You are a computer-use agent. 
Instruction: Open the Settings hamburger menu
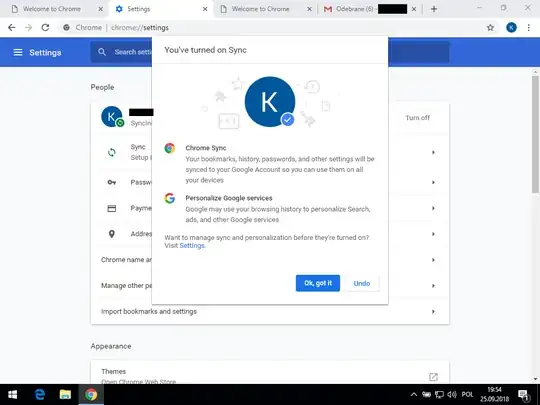click(x=18, y=52)
